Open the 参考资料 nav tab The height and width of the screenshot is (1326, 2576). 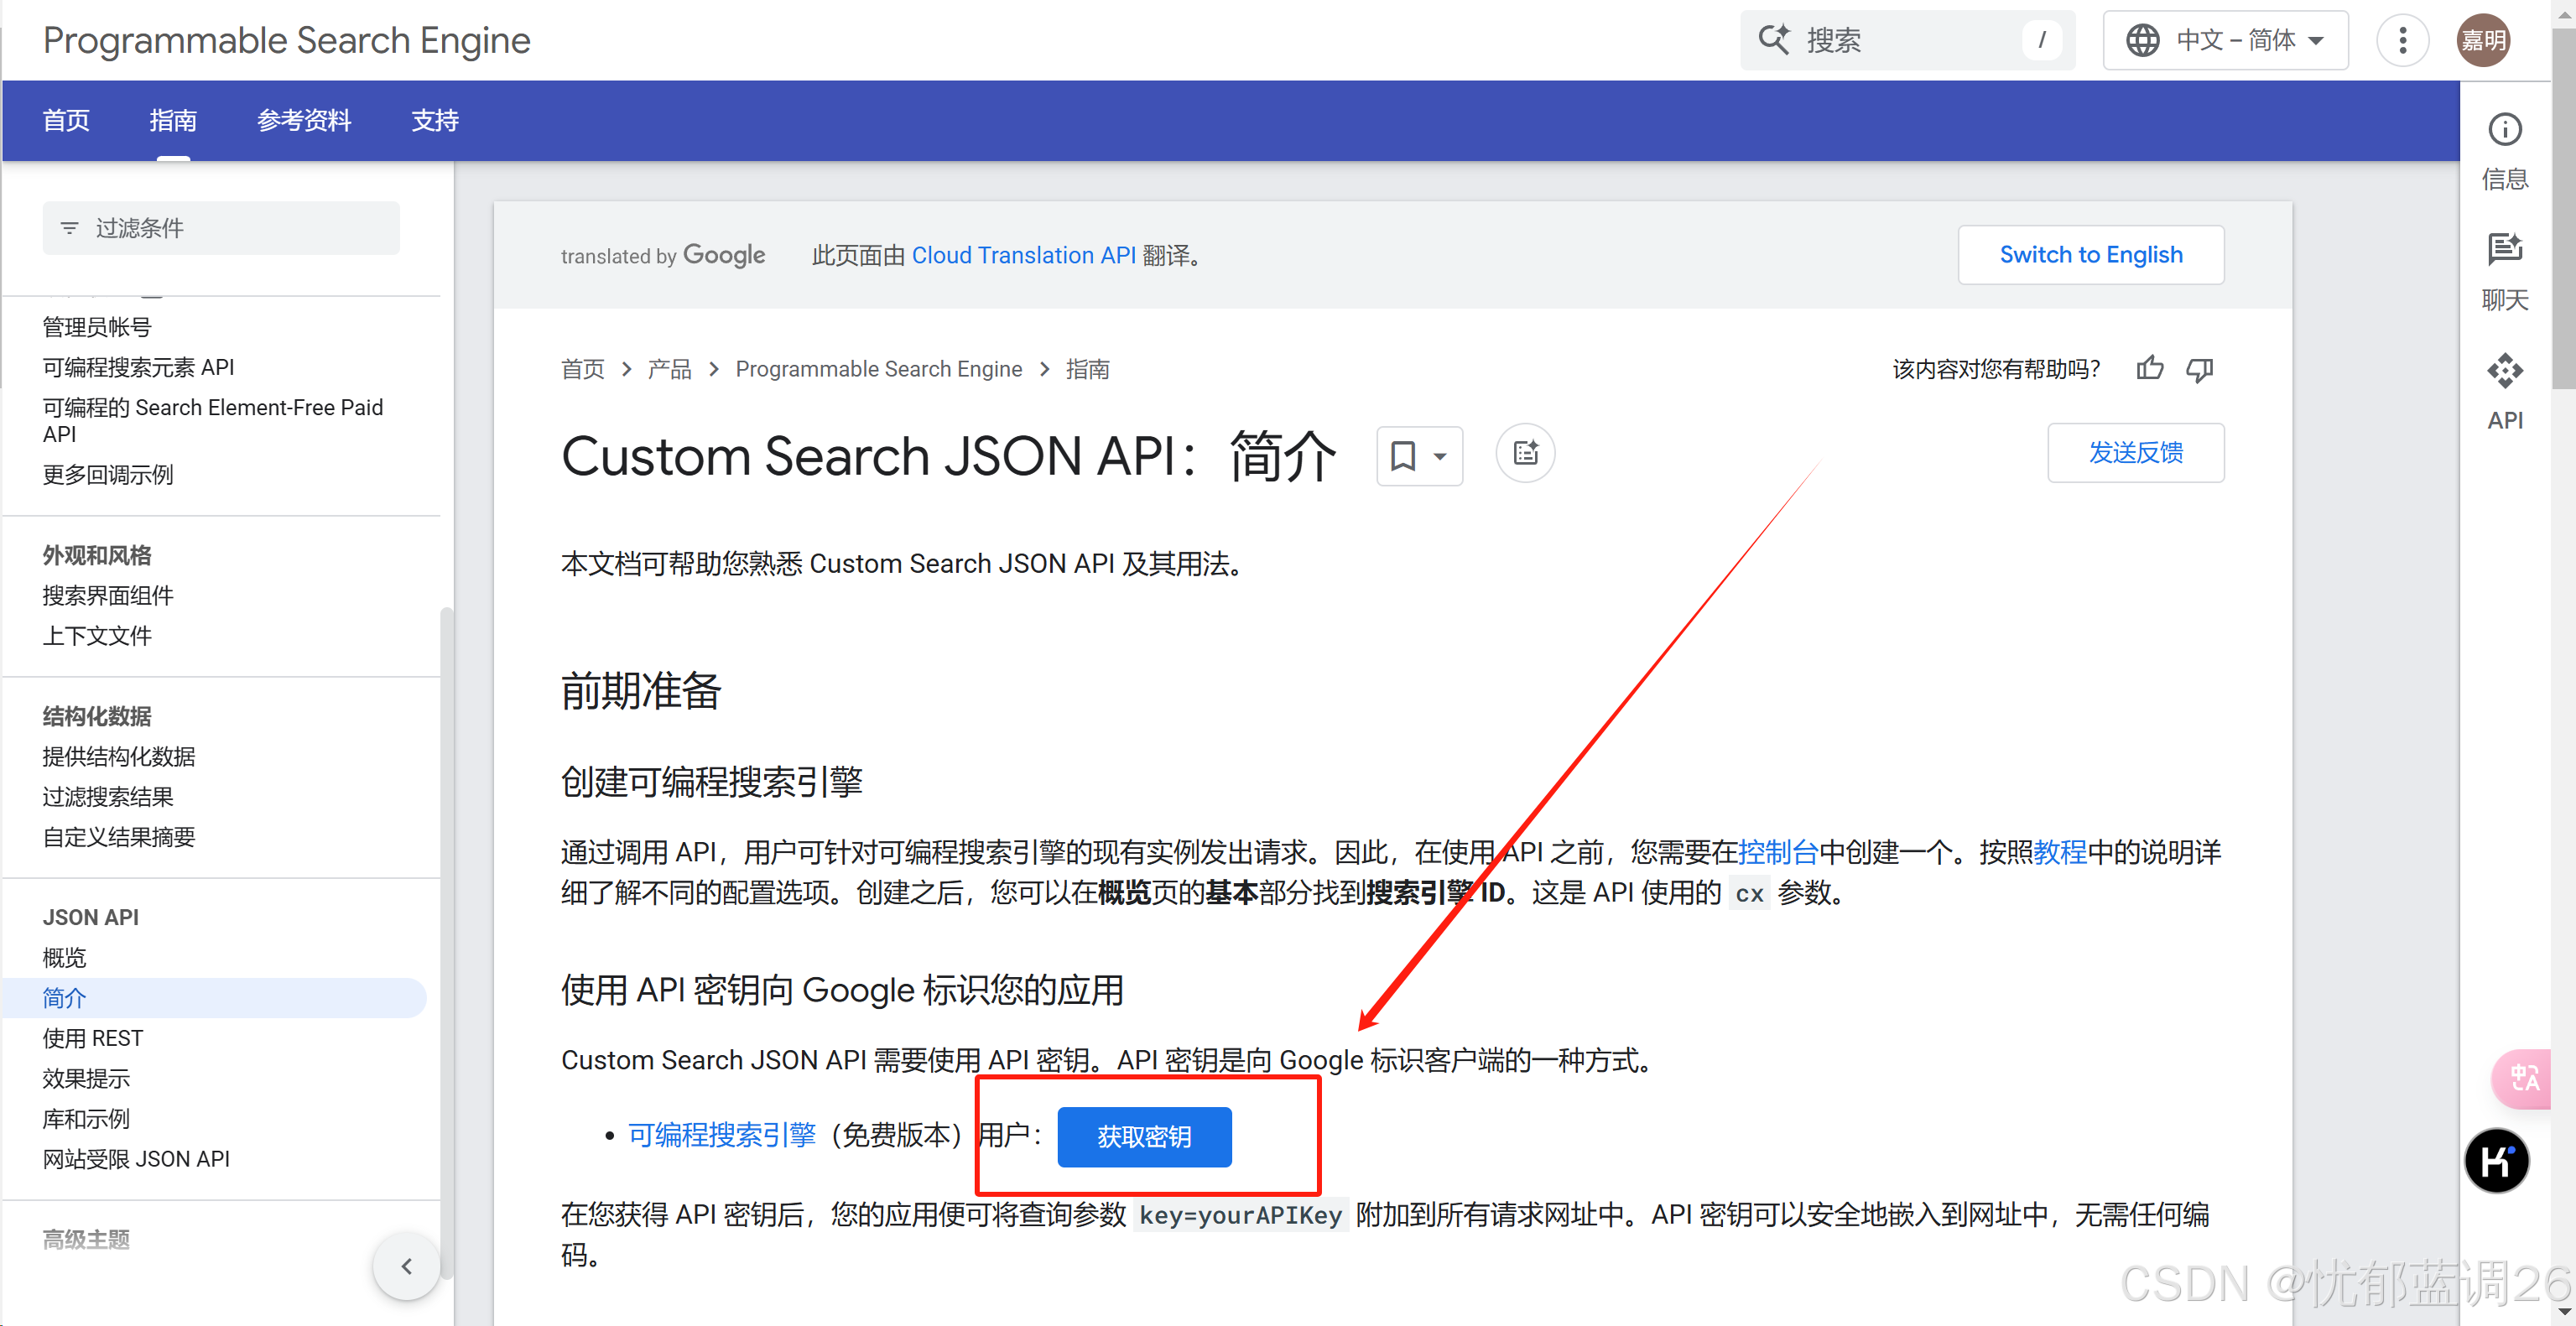(304, 120)
